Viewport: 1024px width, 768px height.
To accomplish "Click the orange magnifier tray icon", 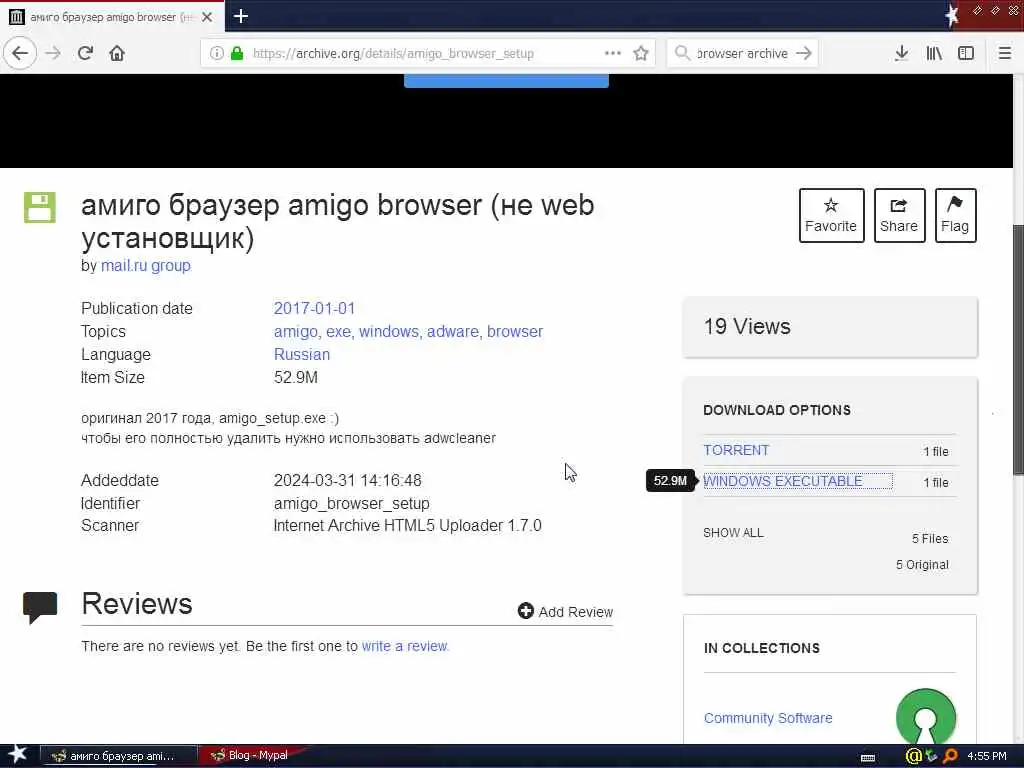I will pyautogui.click(x=950, y=756).
